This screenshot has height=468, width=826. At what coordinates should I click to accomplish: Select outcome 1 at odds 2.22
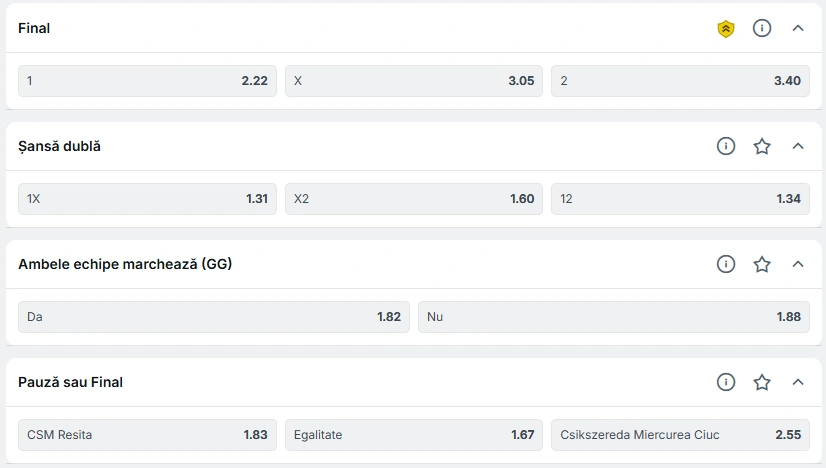(x=148, y=81)
